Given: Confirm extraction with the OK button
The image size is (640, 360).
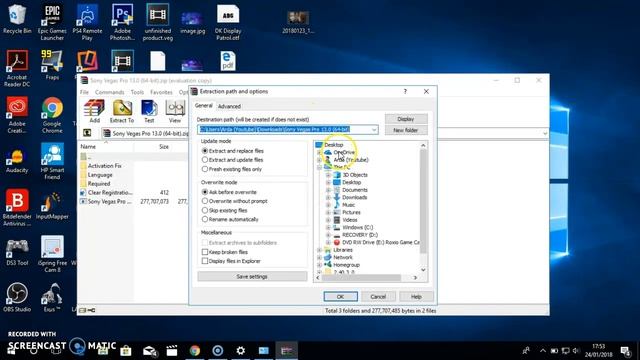Looking at the screenshot, I should click(340, 296).
